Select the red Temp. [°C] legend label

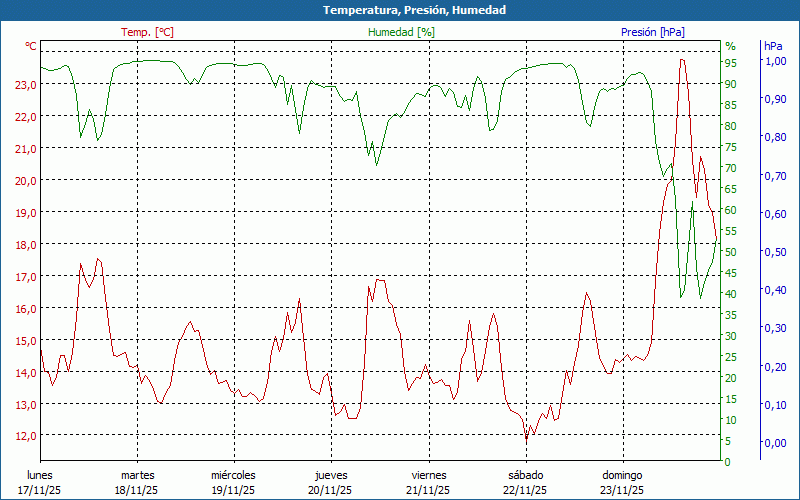coord(147,32)
